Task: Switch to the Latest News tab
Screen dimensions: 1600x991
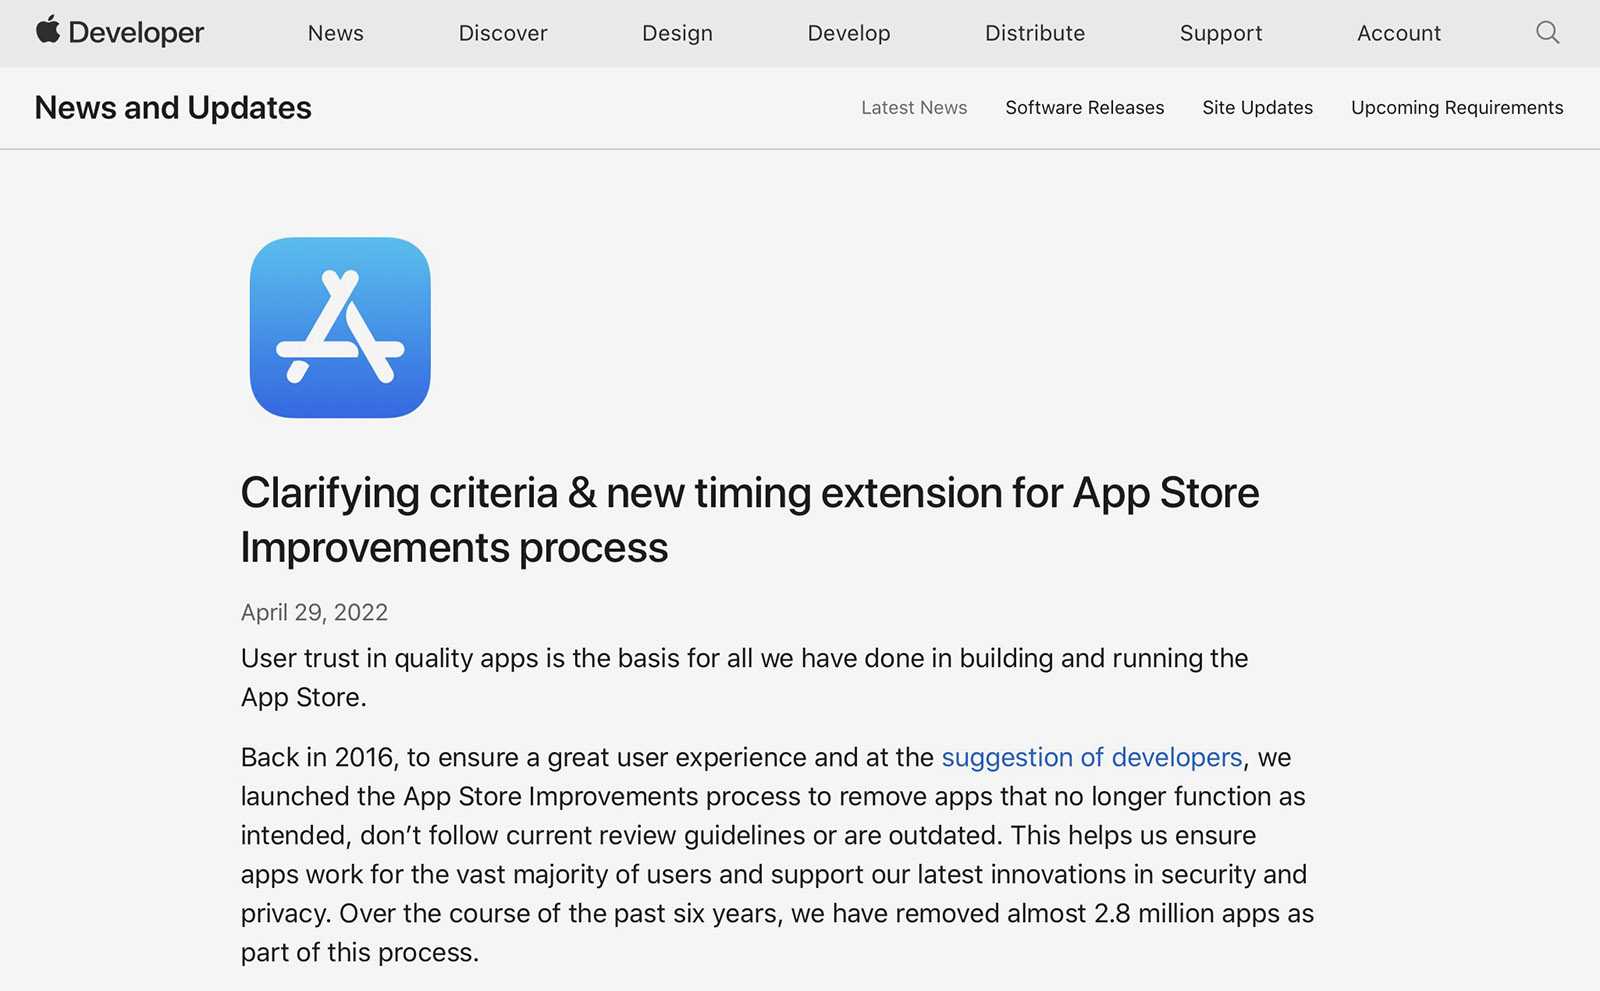Action: tap(913, 108)
